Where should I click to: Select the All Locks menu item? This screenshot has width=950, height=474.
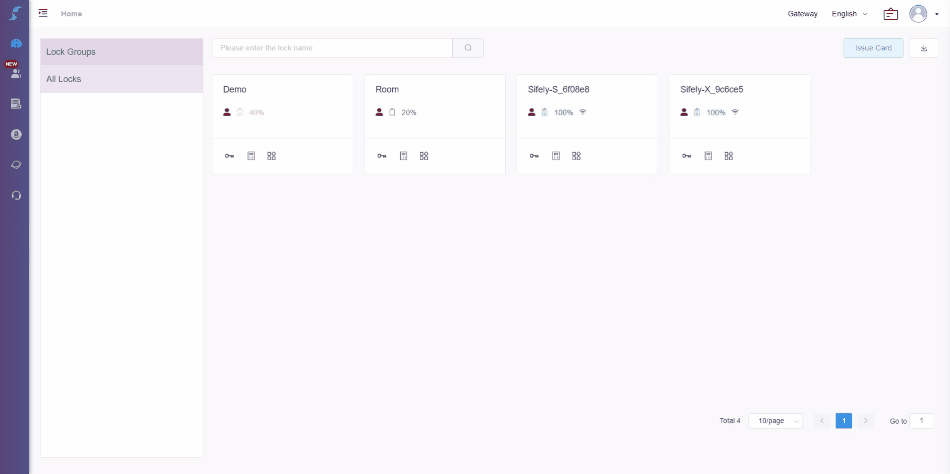[122, 79]
